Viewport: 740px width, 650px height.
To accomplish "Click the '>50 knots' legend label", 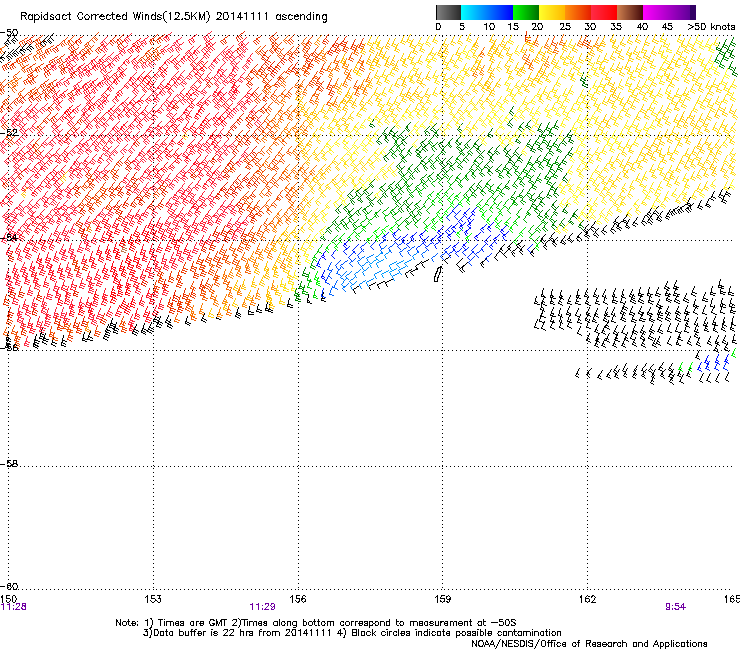I will (x=711, y=27).
